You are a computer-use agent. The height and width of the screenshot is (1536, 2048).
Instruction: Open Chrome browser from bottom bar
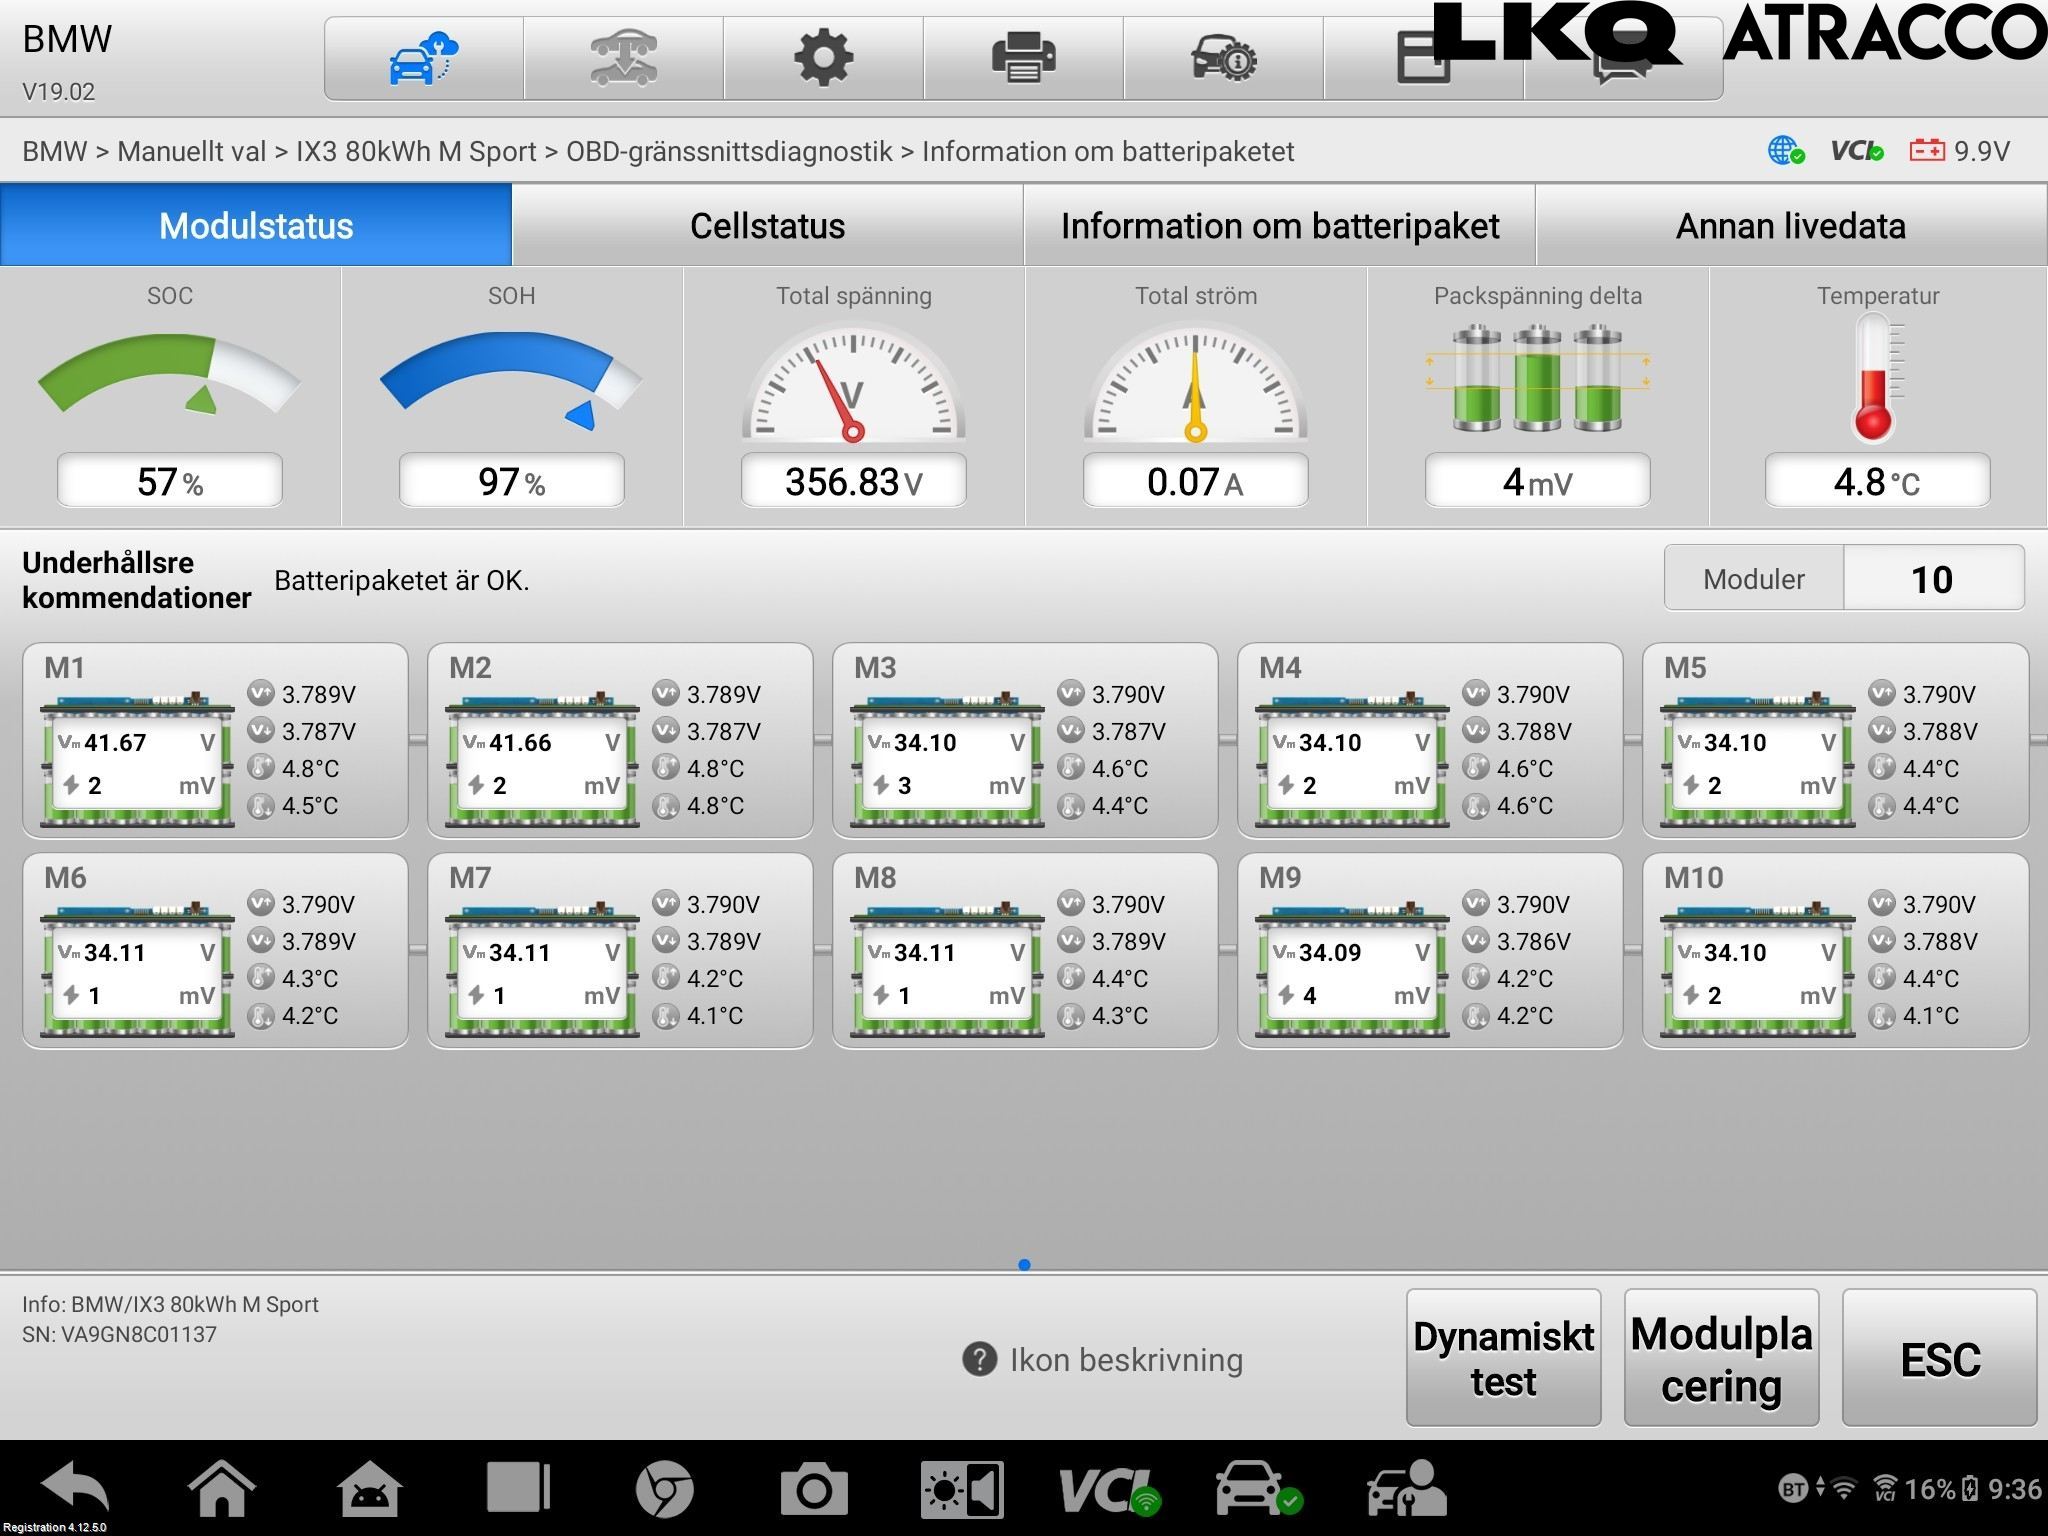point(664,1490)
